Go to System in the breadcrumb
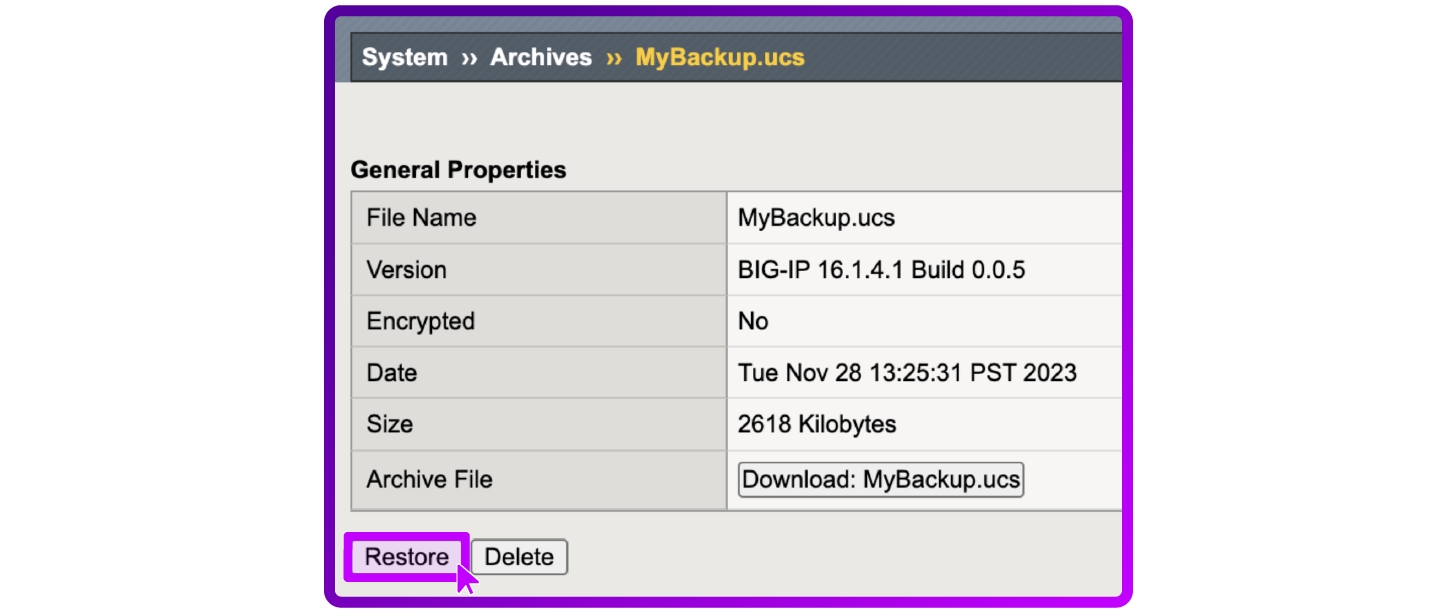Viewport: 1456px width, 615px height. [404, 57]
